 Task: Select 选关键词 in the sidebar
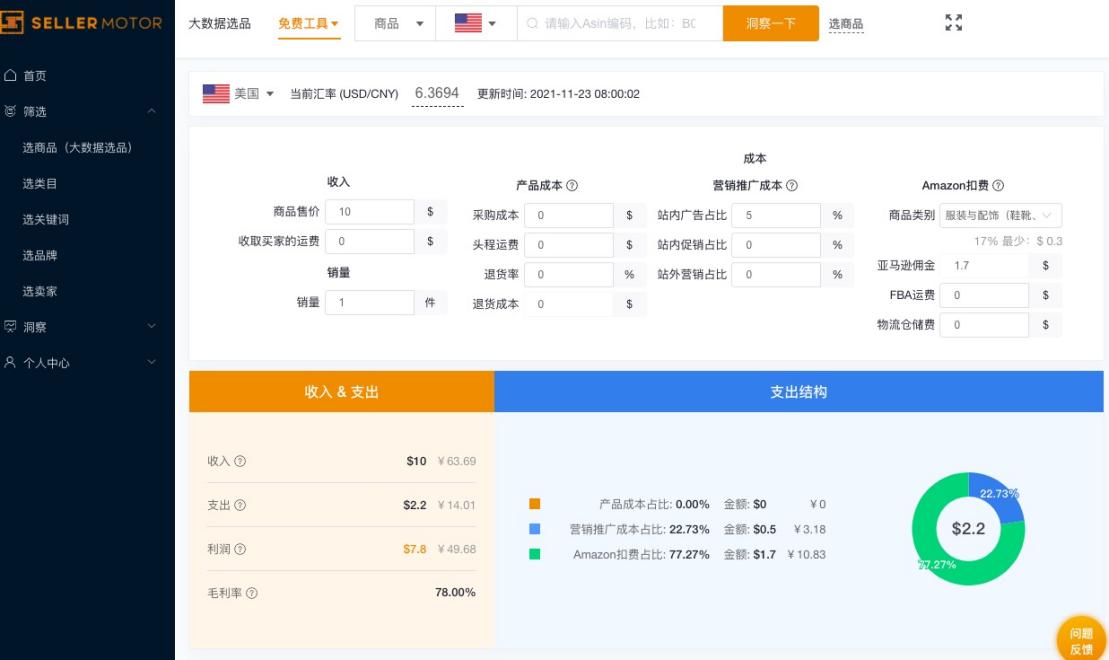click(46, 219)
